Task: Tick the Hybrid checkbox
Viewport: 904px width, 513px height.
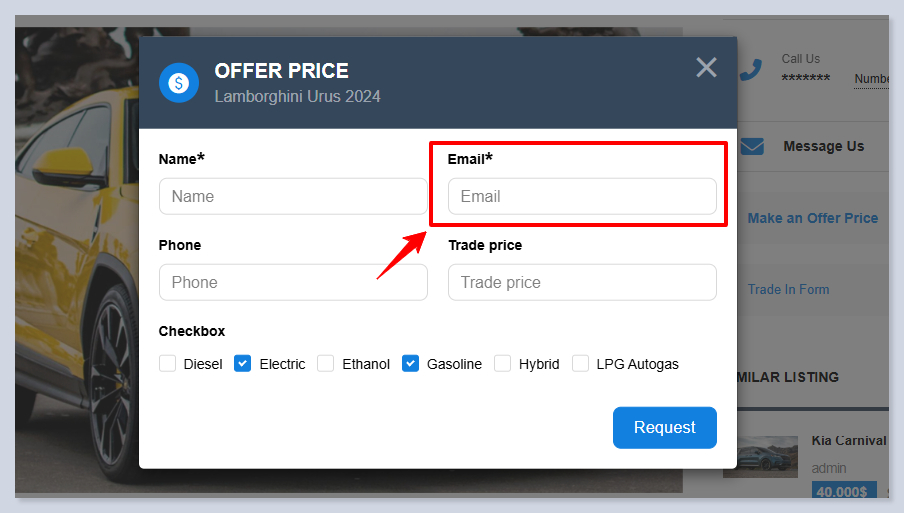Action: [x=502, y=364]
